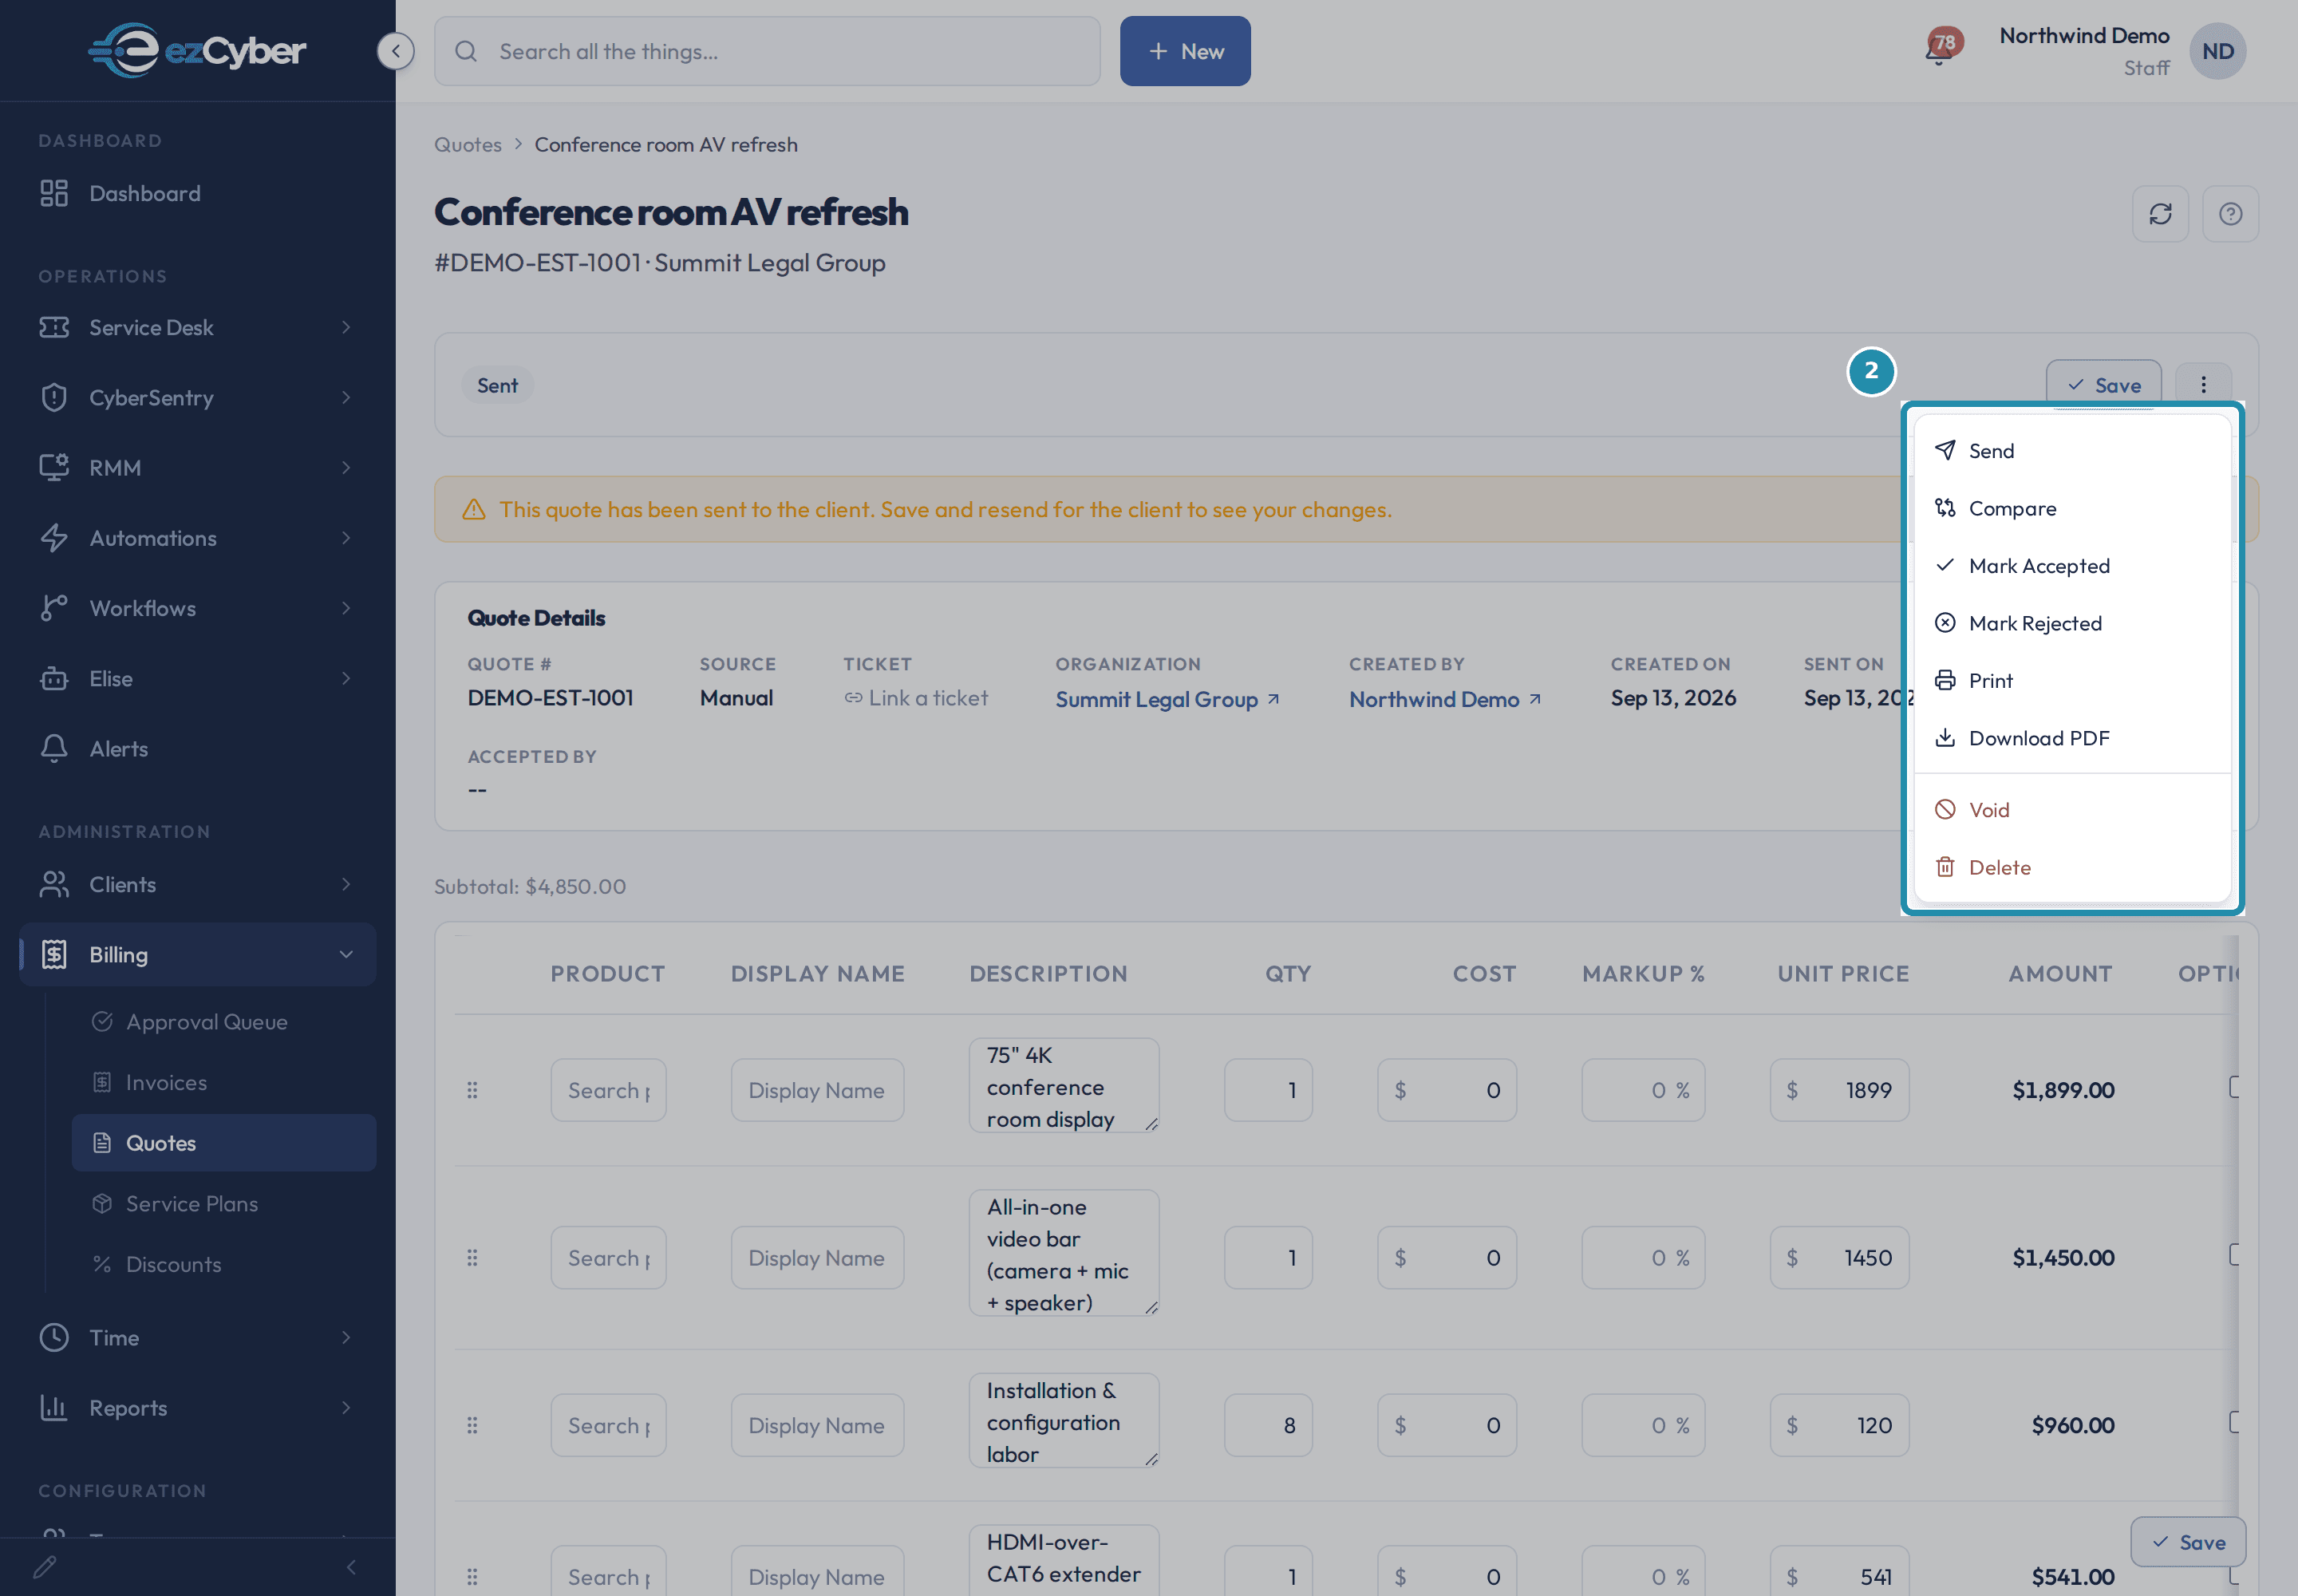Screen dimensions: 2298x1596
Task: Open the Northwind Demo creator link
Action: (x=1434, y=699)
